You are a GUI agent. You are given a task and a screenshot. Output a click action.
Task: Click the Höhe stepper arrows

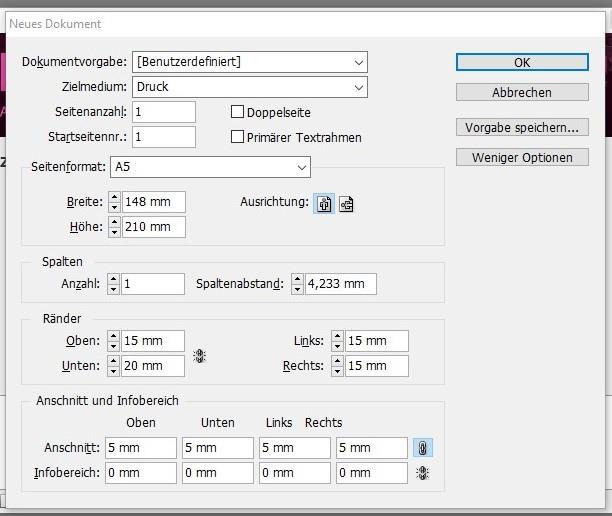coord(114,227)
